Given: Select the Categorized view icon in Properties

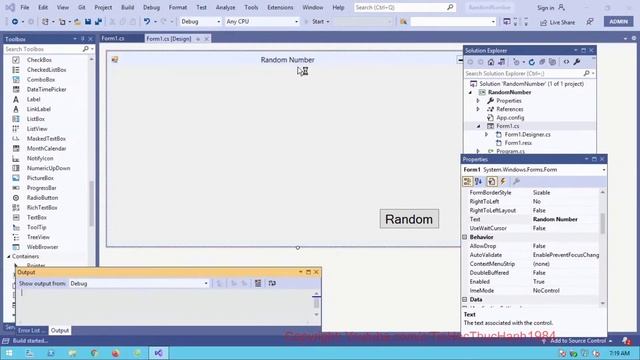Looking at the screenshot, I should [x=468, y=181].
